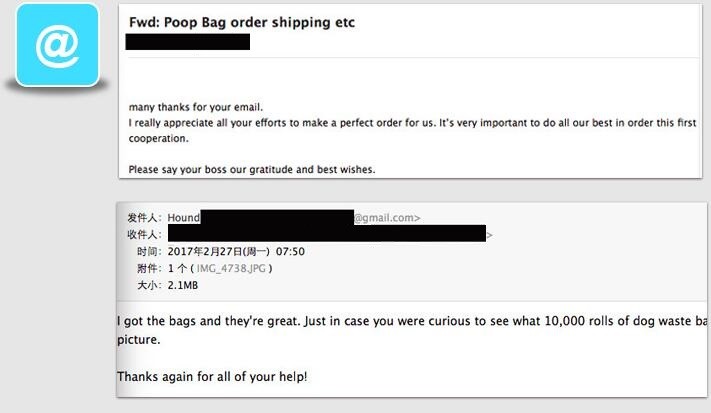Click the line "many thanks for your email."
711x413 pixels.
[194, 107]
